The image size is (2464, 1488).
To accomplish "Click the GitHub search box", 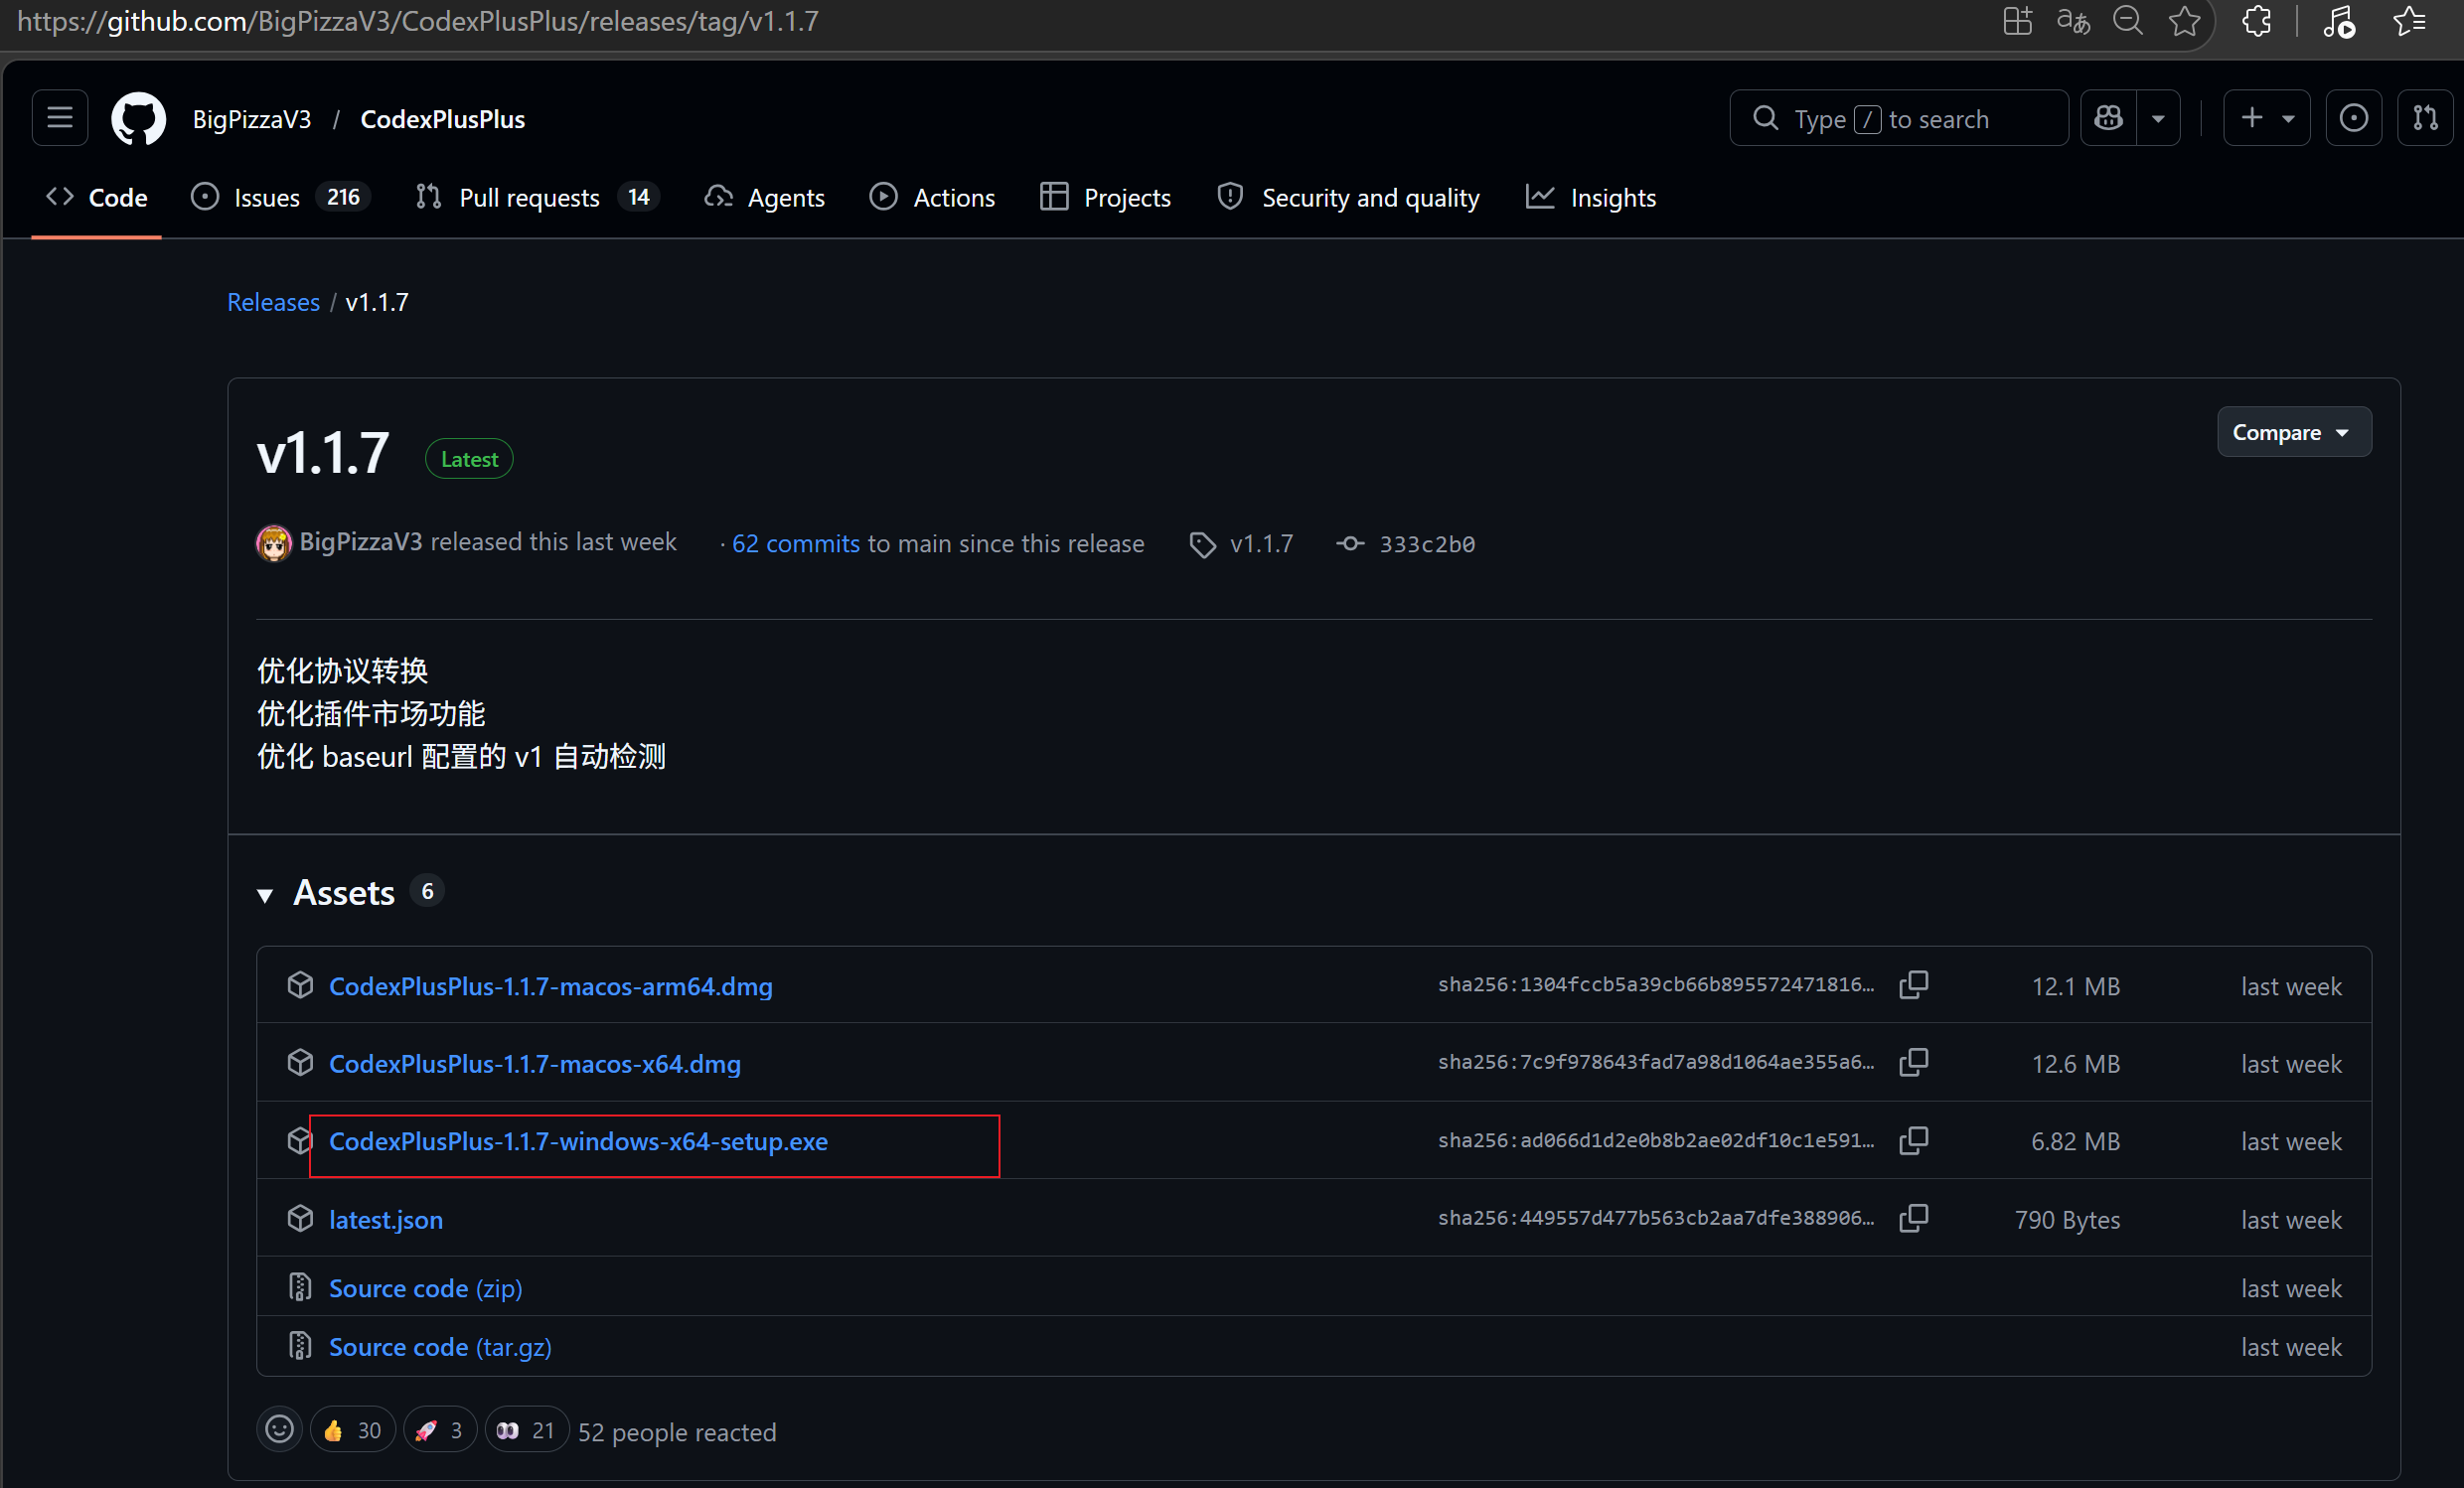I will [1899, 118].
